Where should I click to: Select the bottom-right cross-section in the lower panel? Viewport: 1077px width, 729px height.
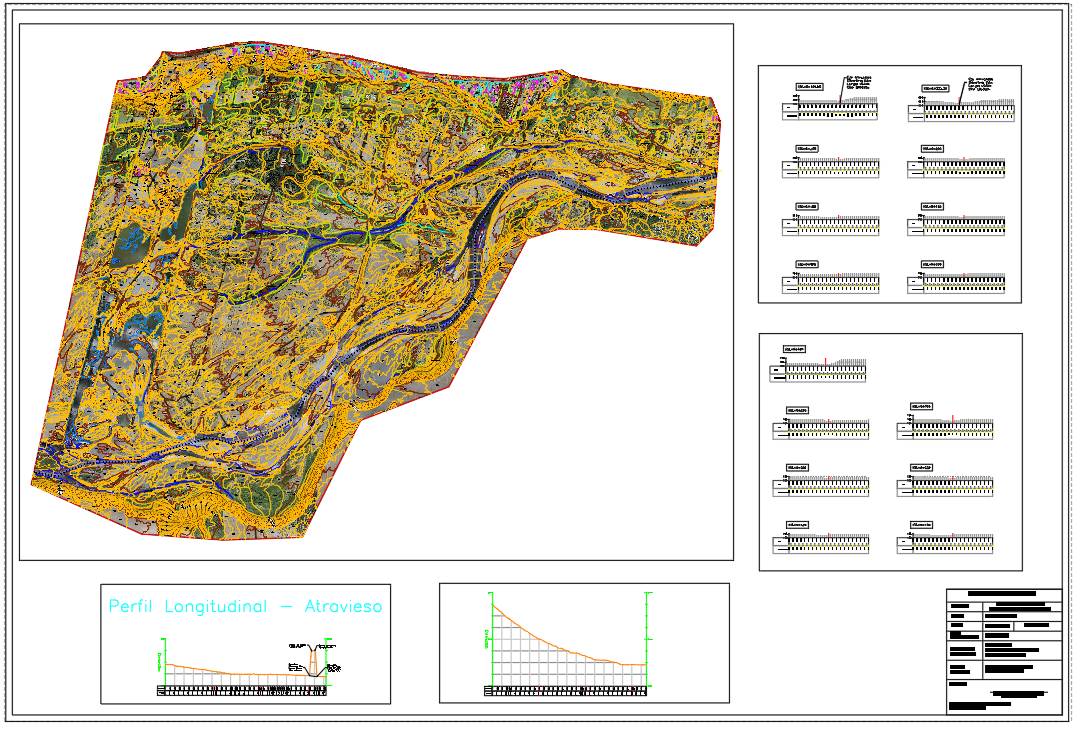click(946, 542)
